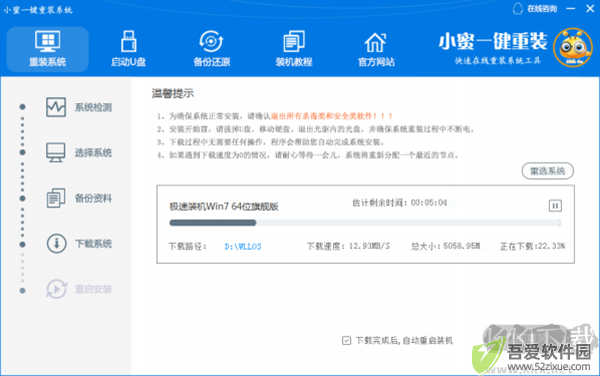Select the 重启安装 restart icon
Screen dimensions: 600x376
(57, 289)
